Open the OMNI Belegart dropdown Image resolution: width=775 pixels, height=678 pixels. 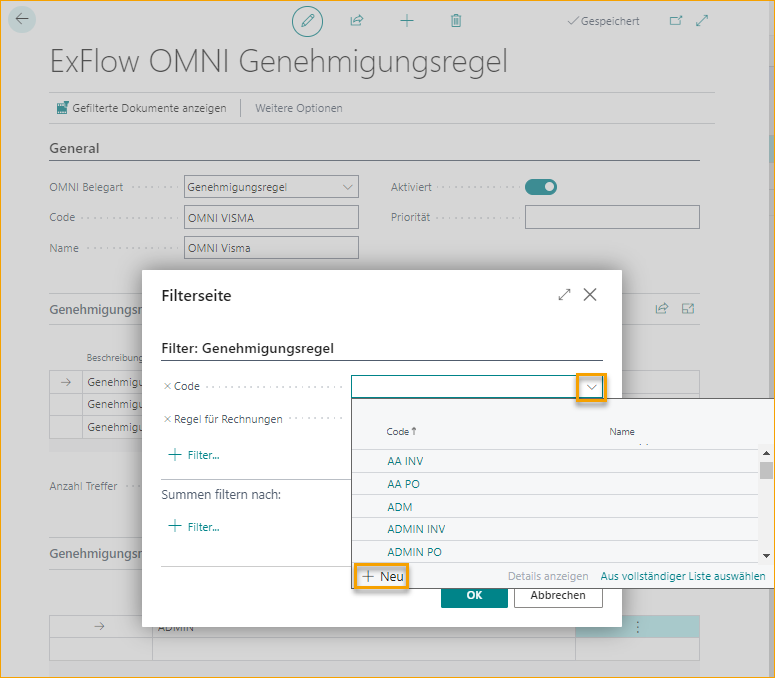[x=347, y=187]
